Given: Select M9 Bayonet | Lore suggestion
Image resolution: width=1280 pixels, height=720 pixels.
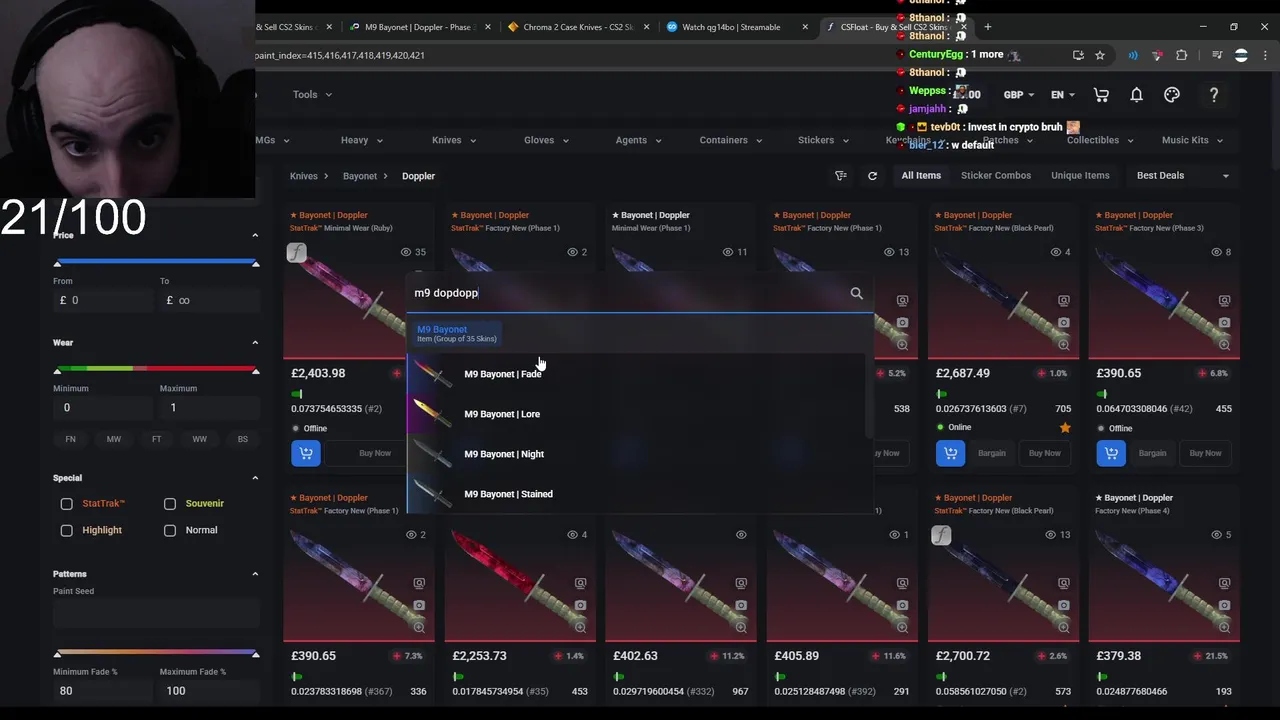Looking at the screenshot, I should click(x=636, y=414).
